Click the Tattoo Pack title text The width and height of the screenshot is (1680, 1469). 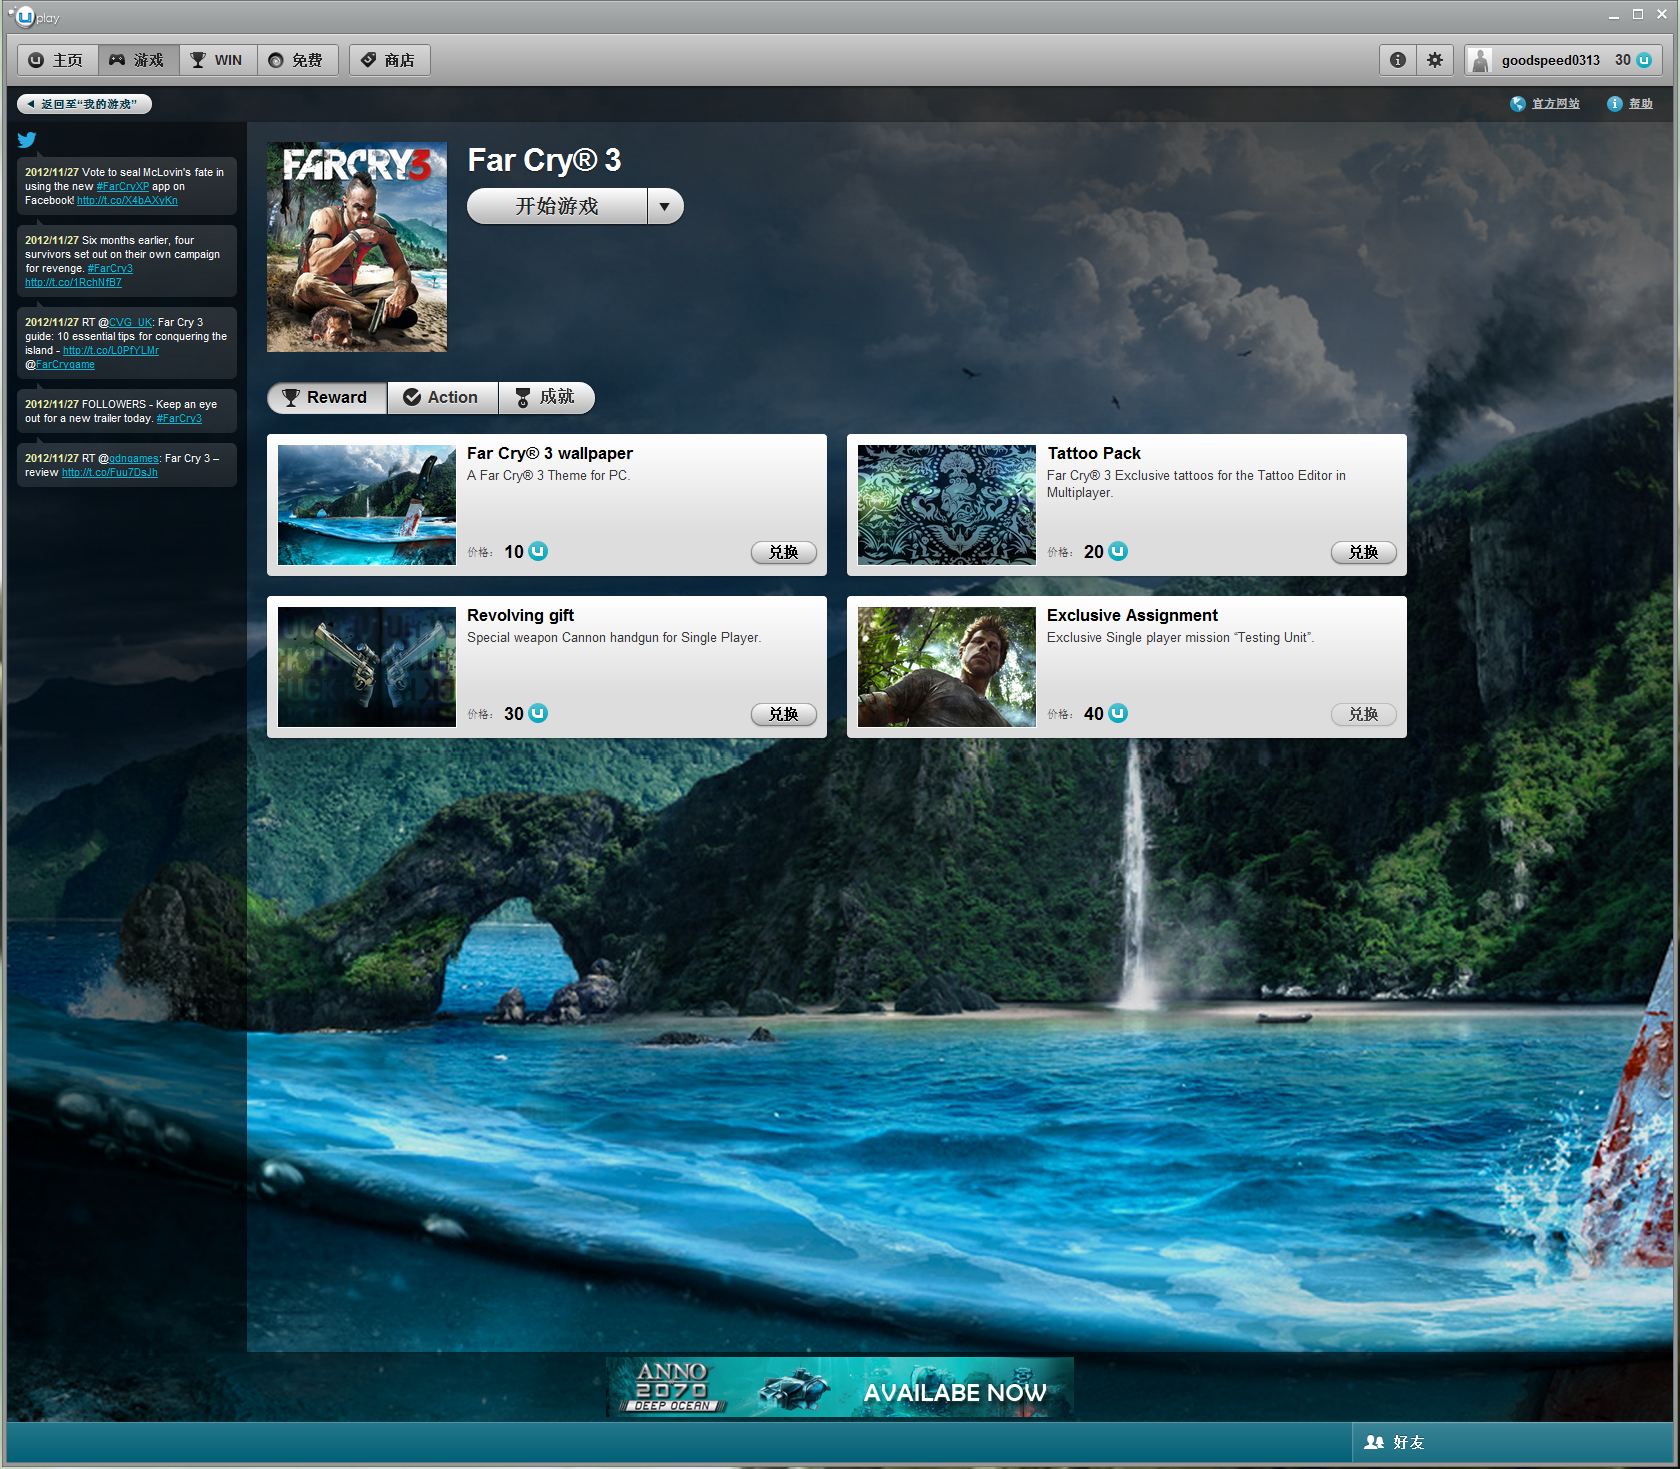pos(1094,453)
